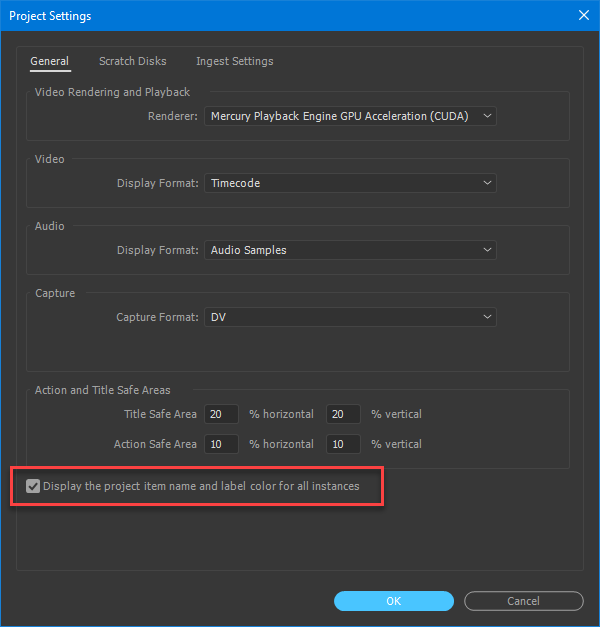Click the Title Safe Area vertical field
The width and height of the screenshot is (600, 627).
pyautogui.click(x=343, y=414)
